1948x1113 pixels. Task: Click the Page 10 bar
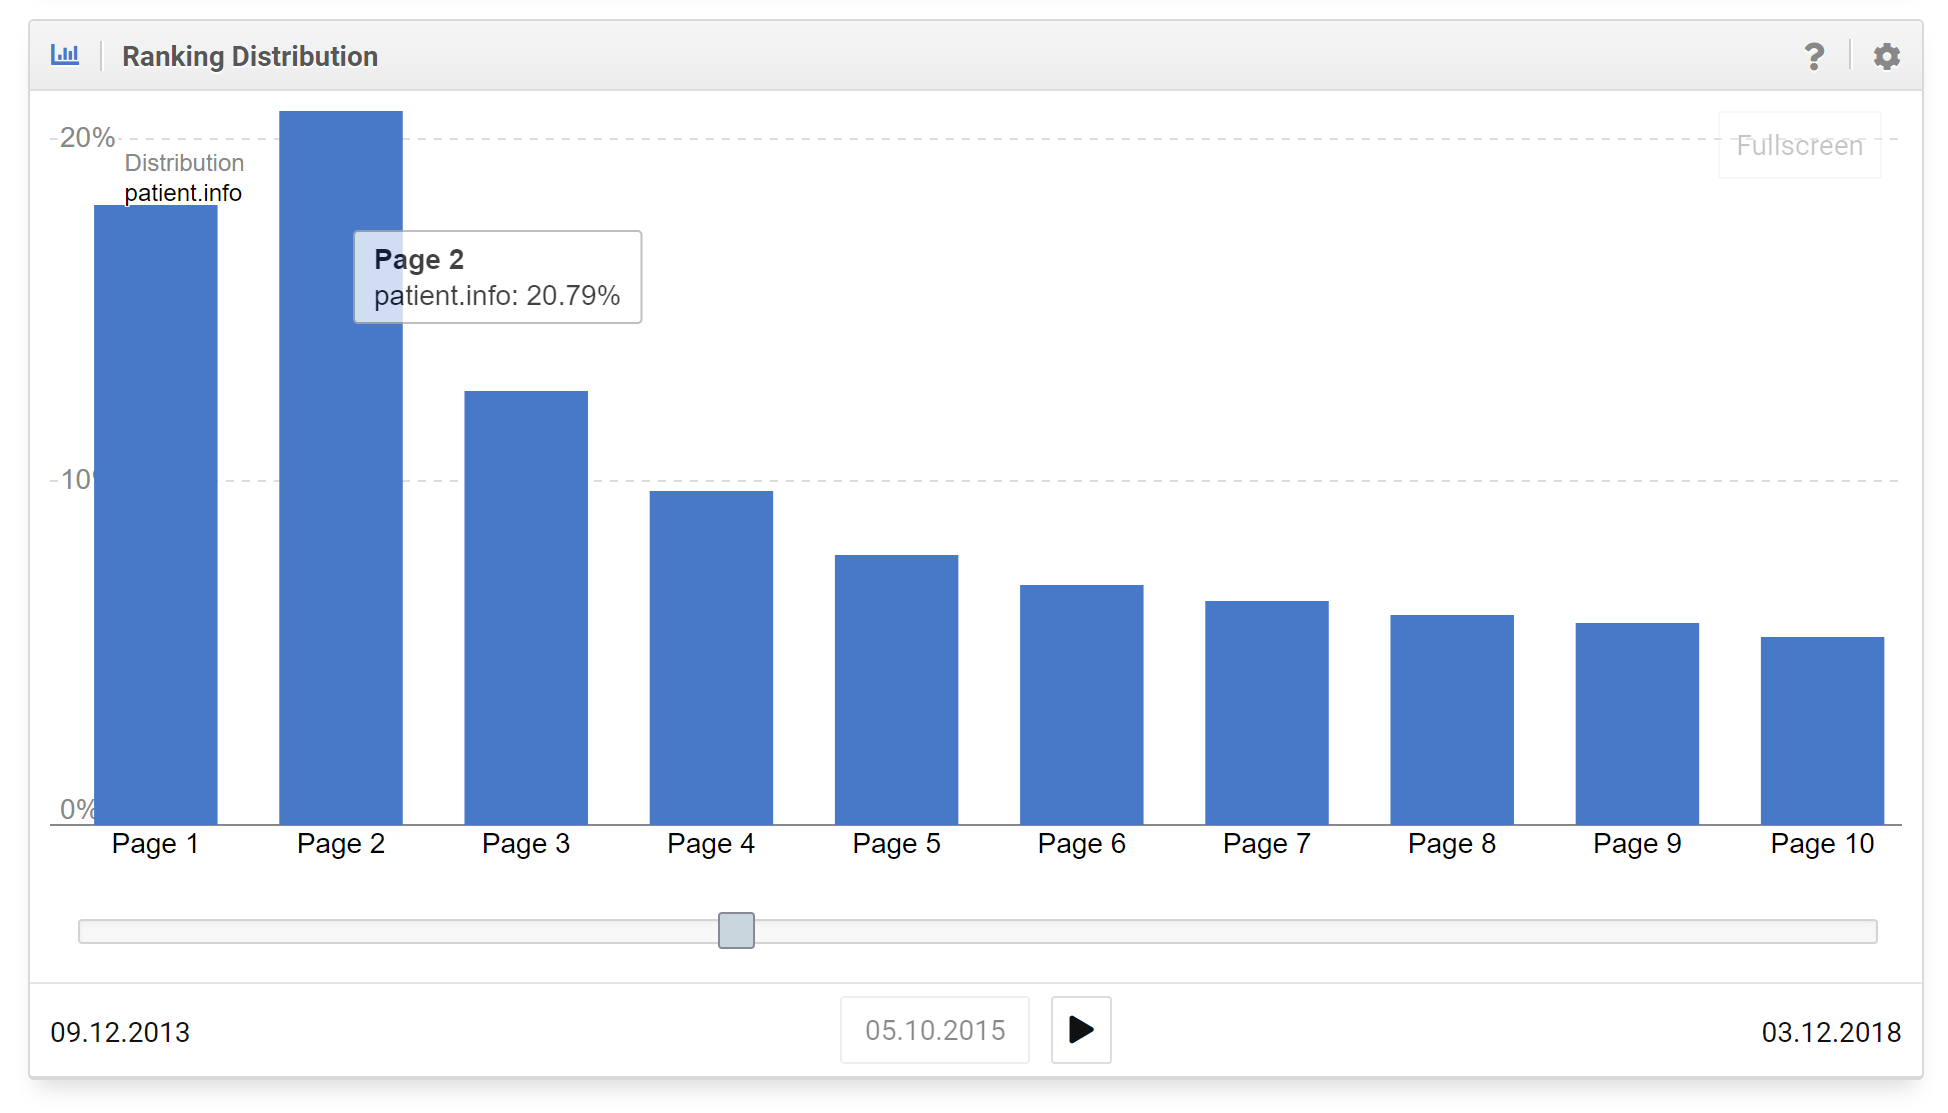click(1822, 730)
